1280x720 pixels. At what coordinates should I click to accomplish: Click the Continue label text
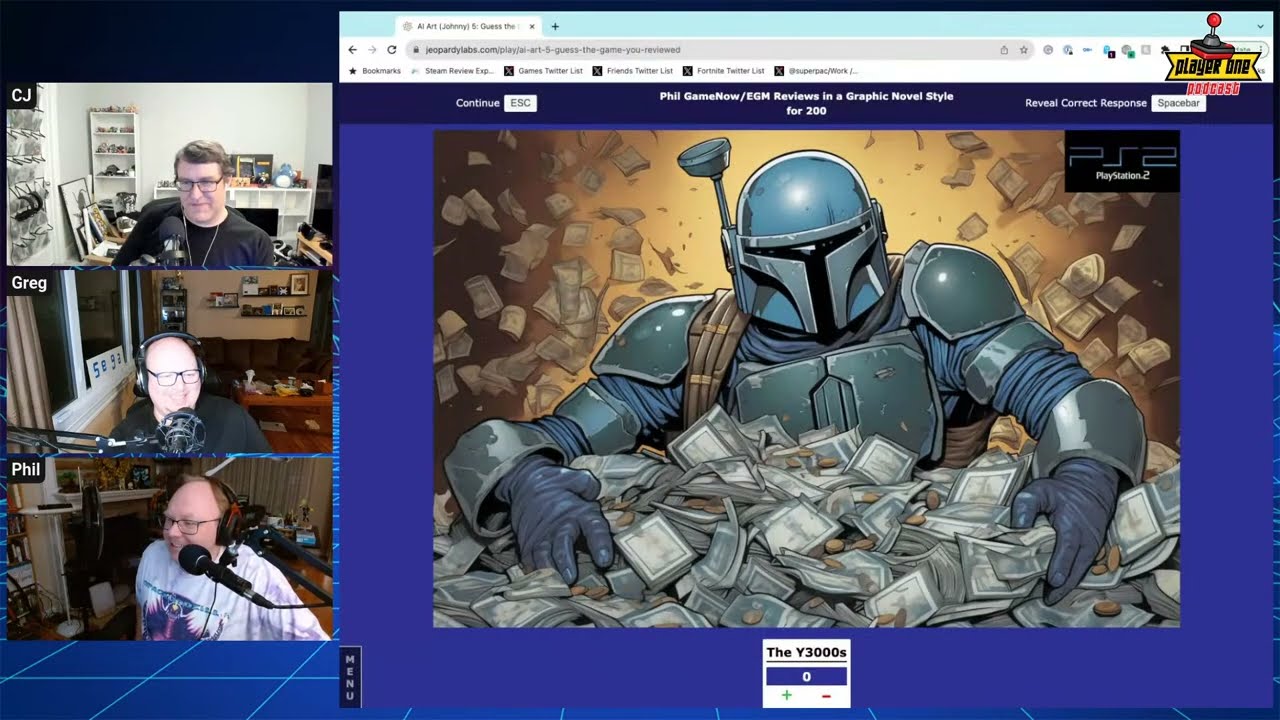[477, 103]
